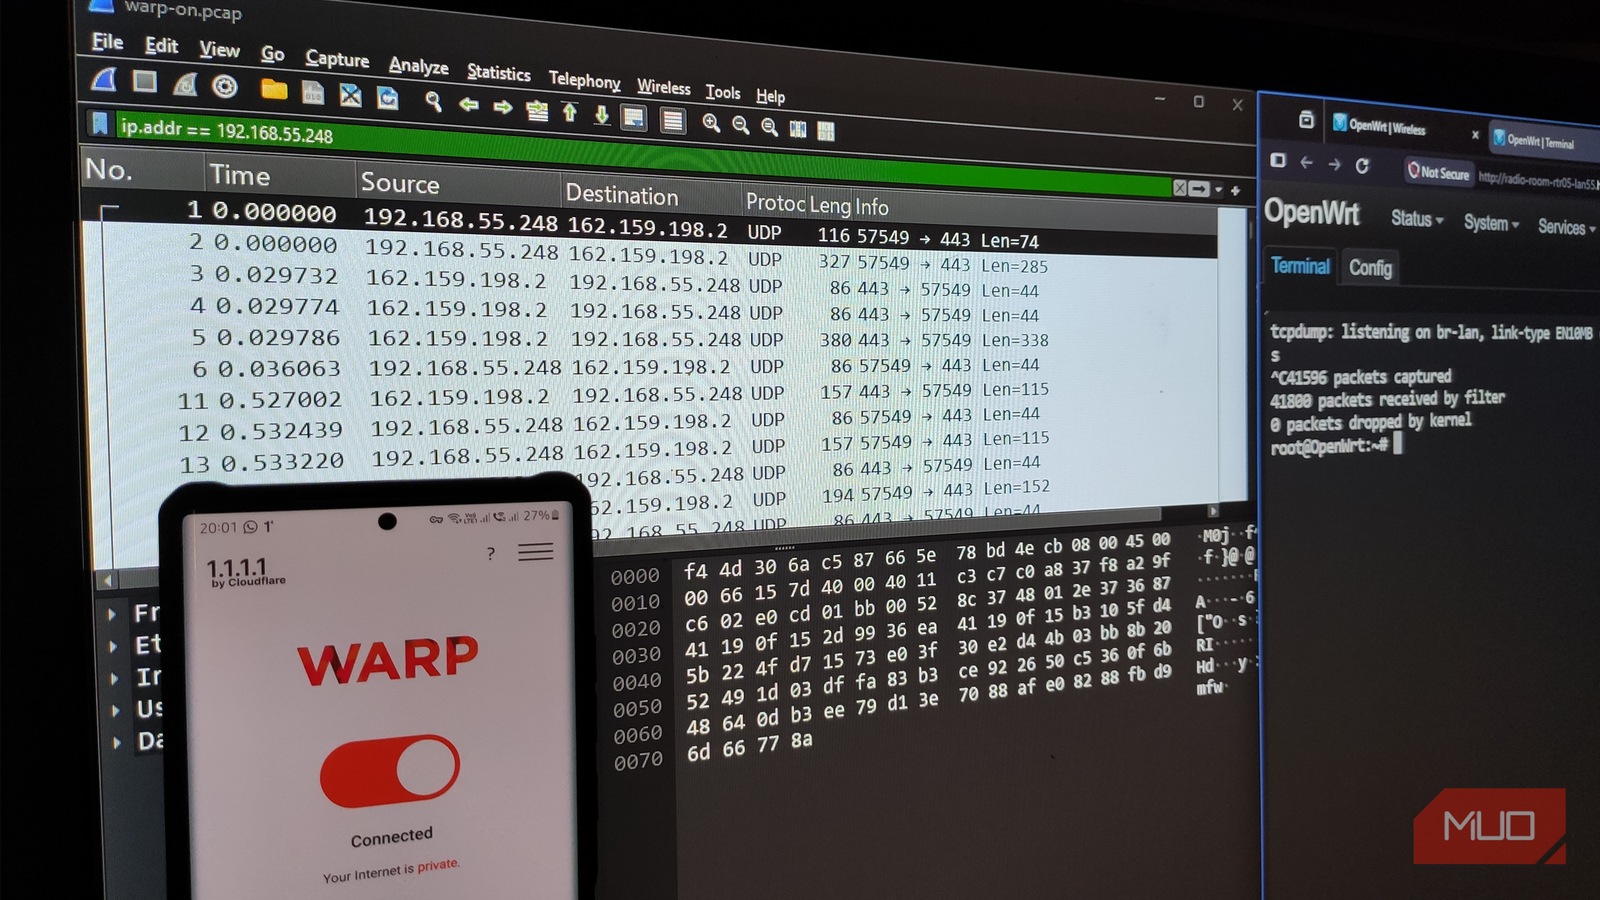Open the Analyze menu
This screenshot has width=1600, height=900.
tap(418, 66)
